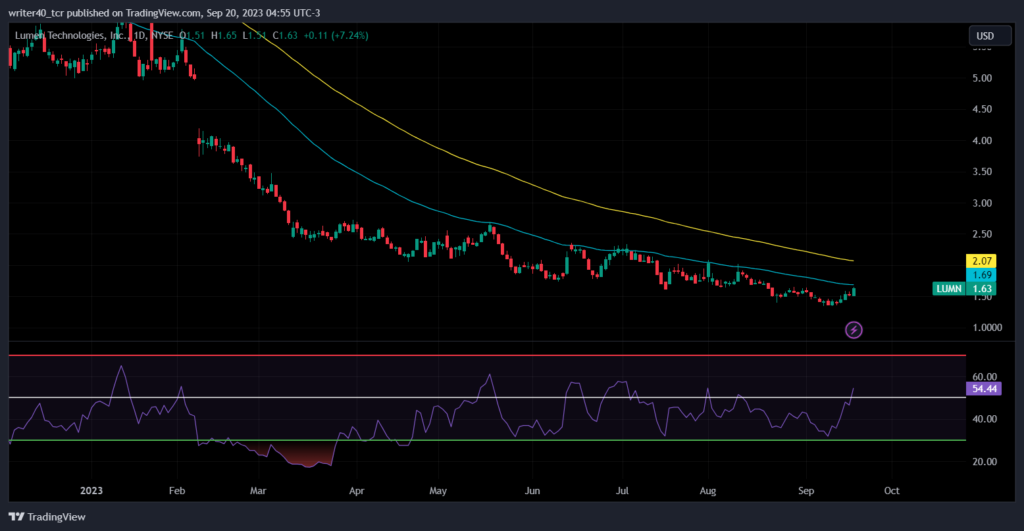Click the 1.0000 price scale label

point(987,327)
